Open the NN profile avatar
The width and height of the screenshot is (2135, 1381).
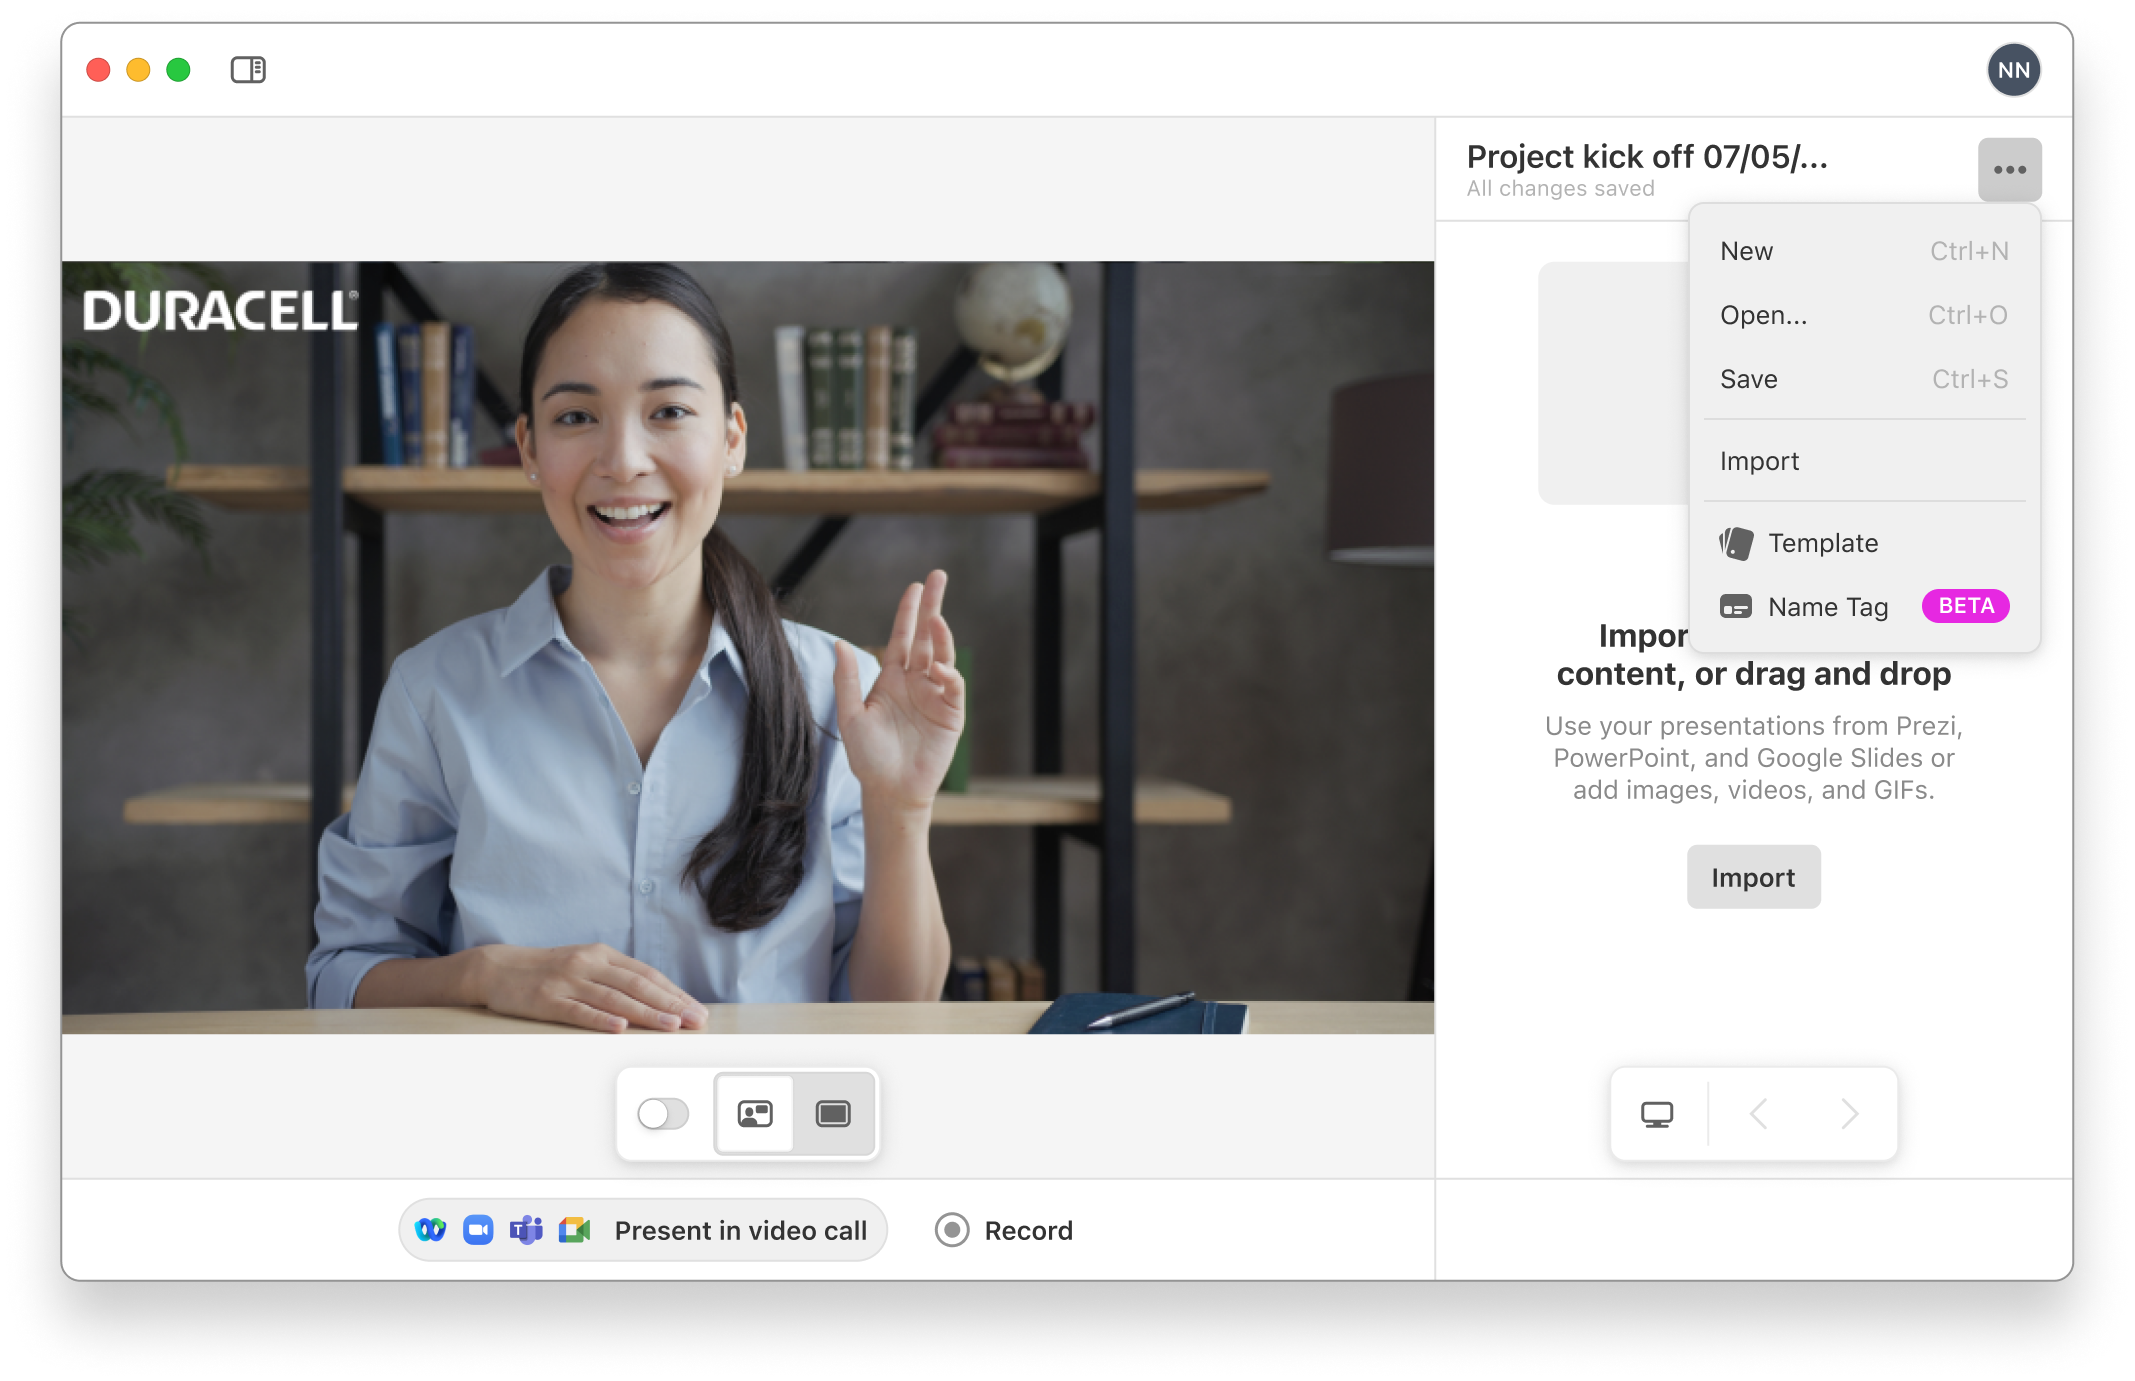tap(2013, 70)
